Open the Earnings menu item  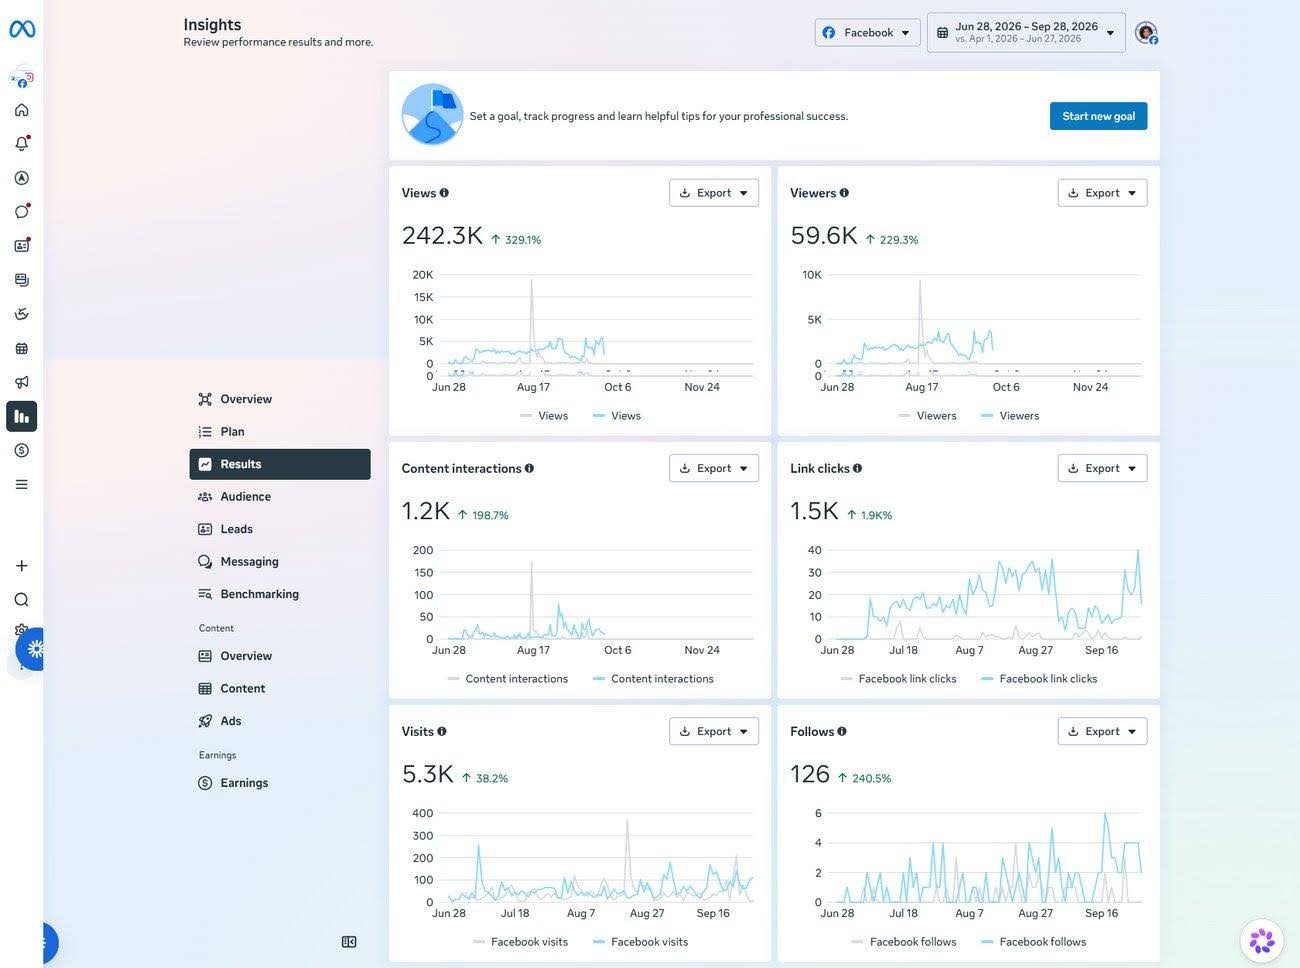click(280, 783)
